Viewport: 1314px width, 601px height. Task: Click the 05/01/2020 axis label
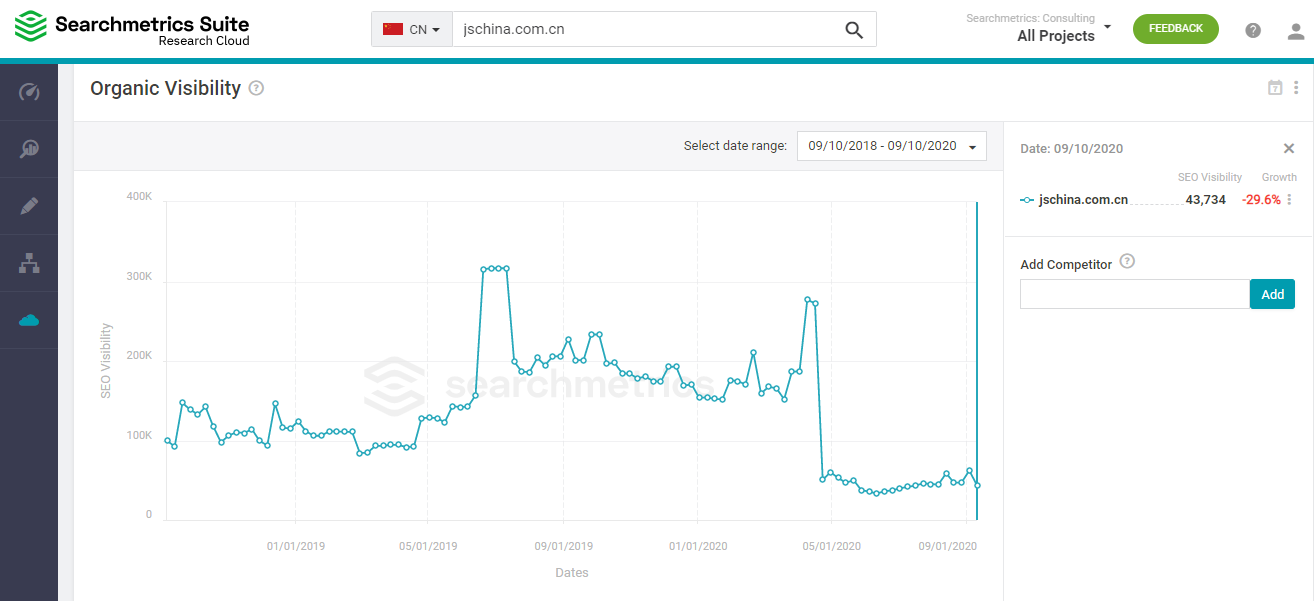coord(831,546)
